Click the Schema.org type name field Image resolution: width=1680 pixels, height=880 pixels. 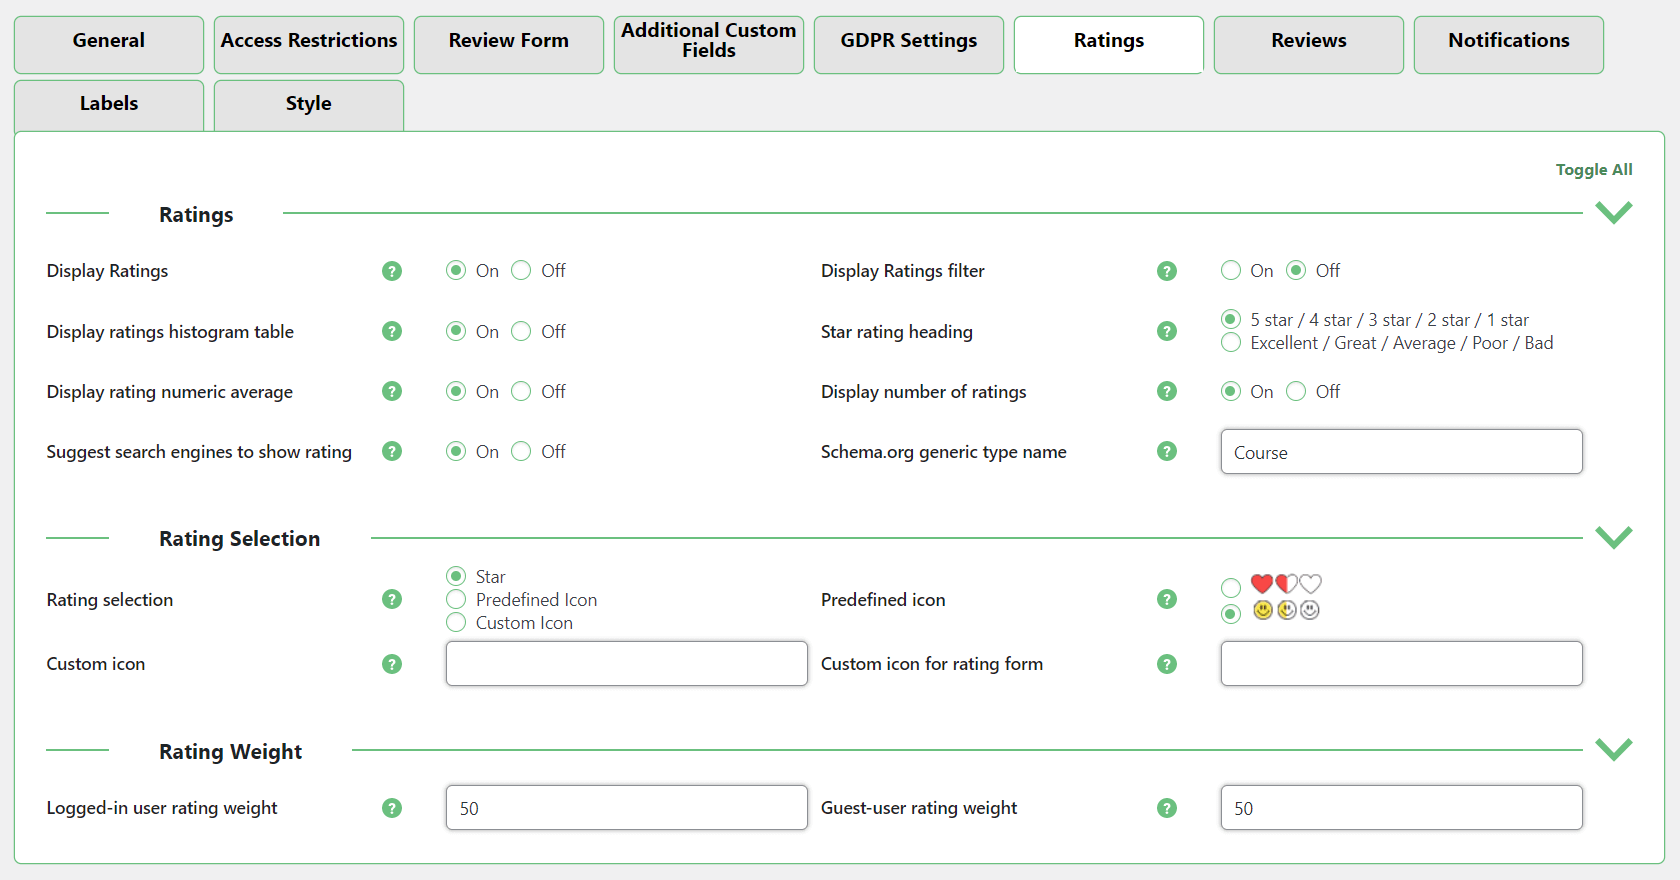click(x=1400, y=452)
